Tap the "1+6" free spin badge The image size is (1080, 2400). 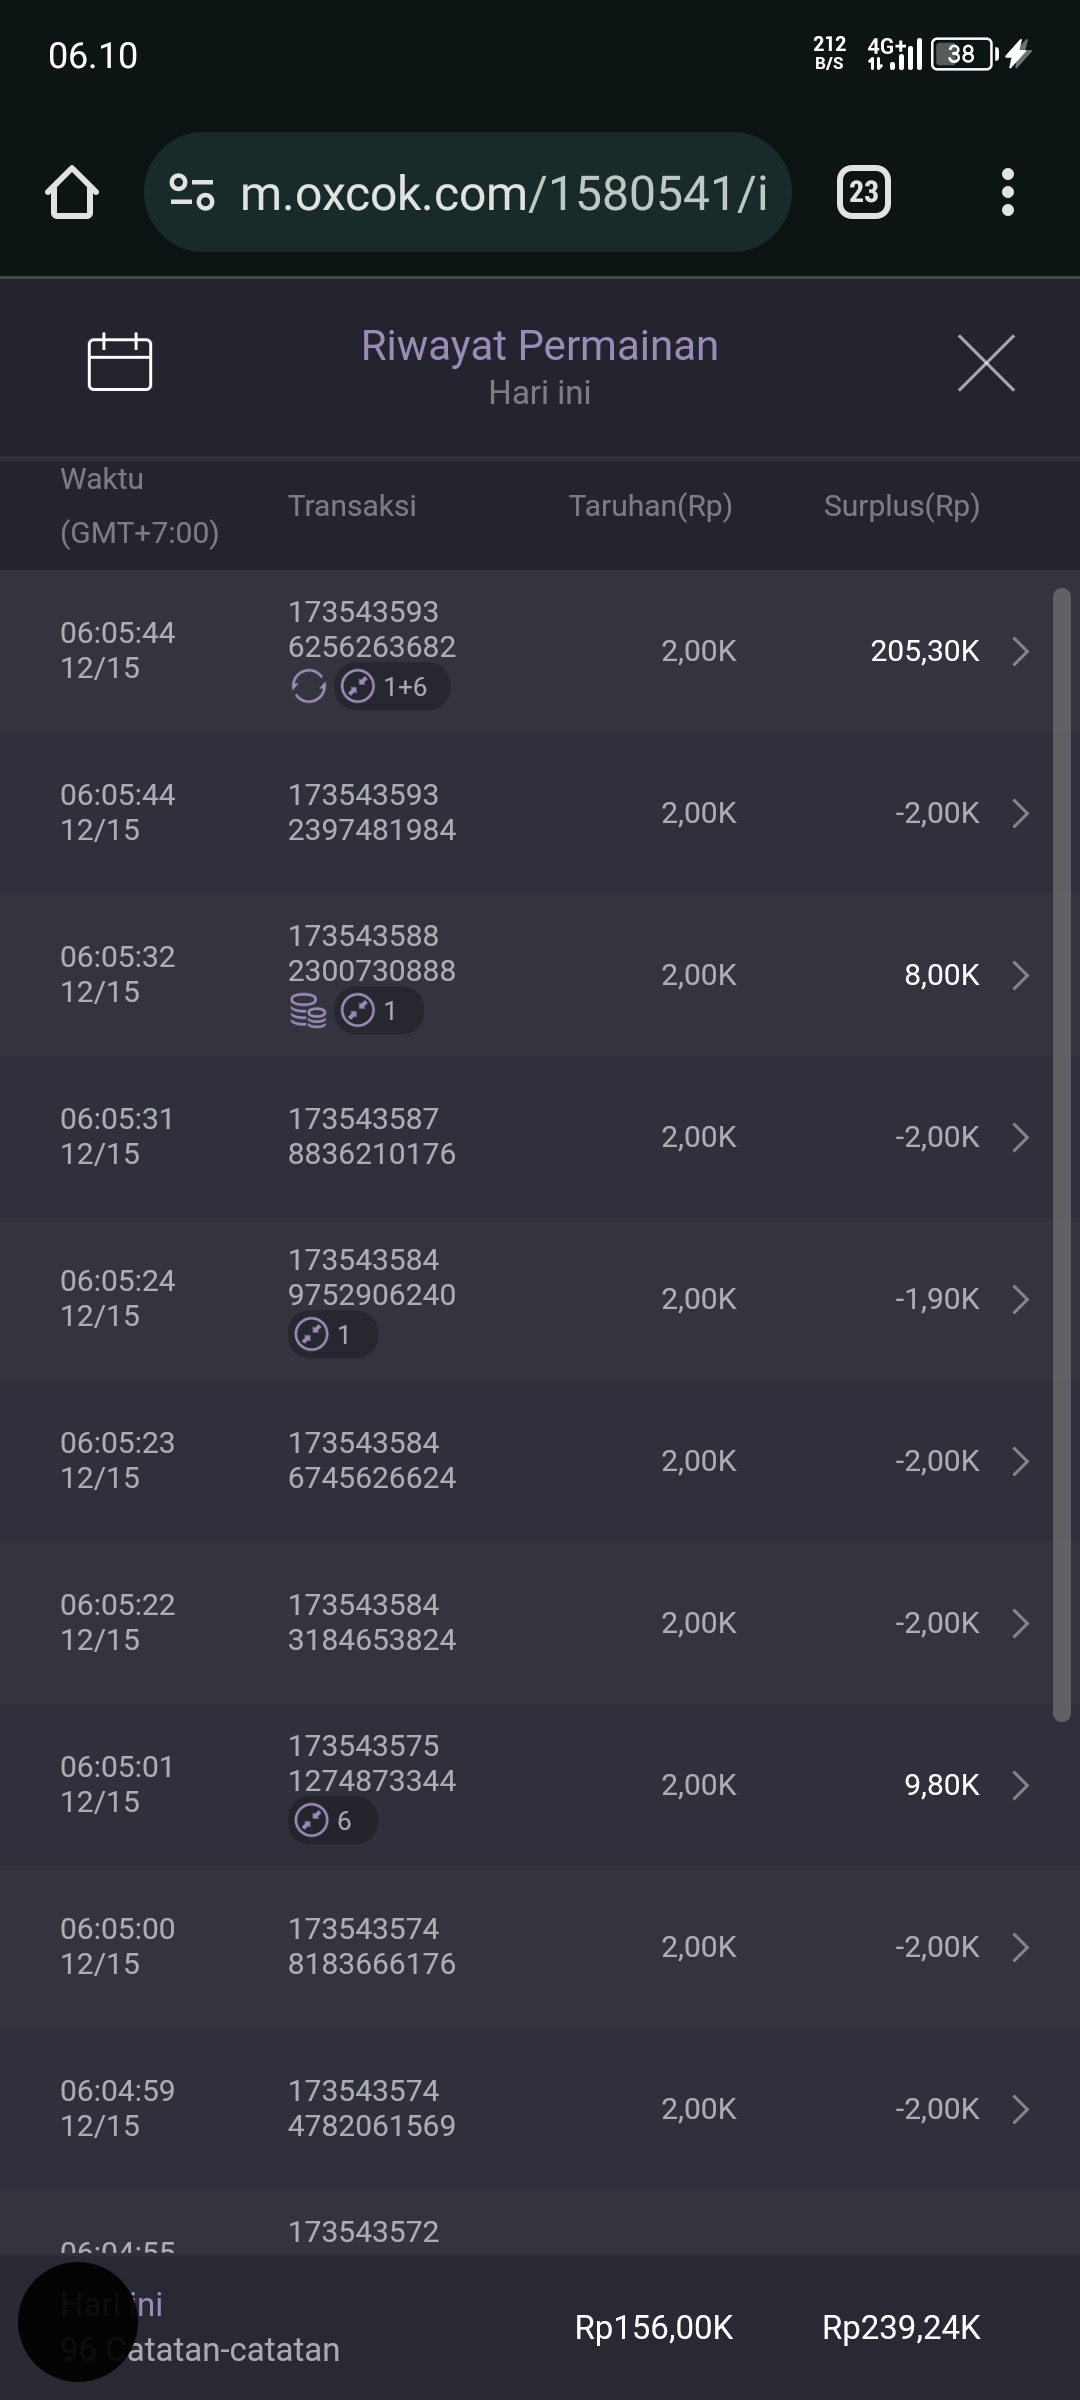click(392, 687)
